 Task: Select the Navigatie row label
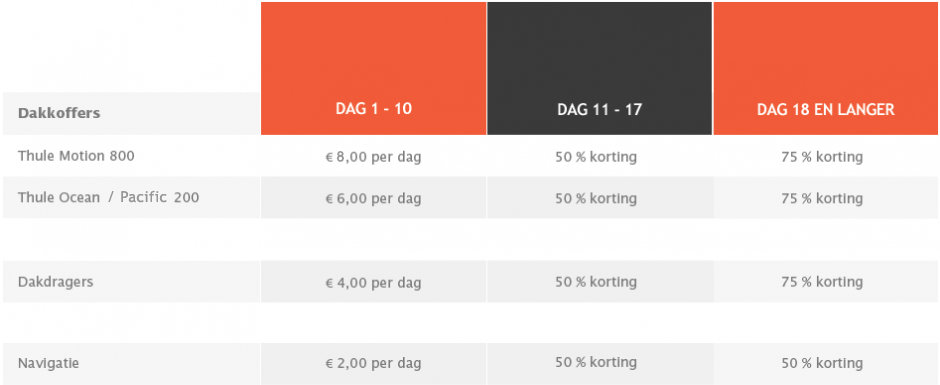coord(49,363)
